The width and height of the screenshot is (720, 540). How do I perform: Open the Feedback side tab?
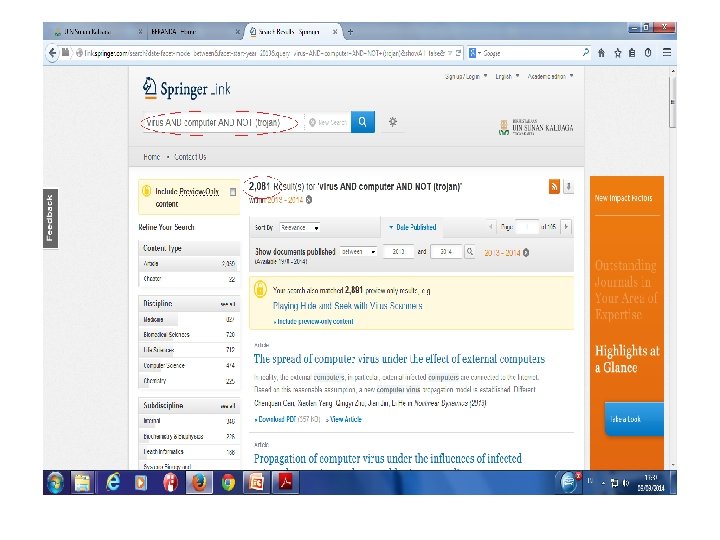[50, 218]
